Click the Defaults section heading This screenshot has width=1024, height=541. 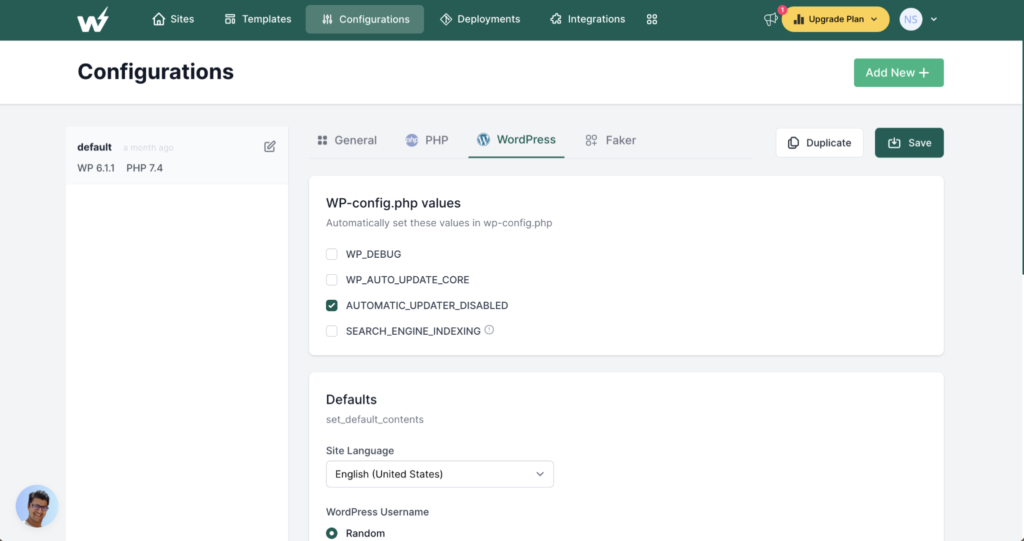(x=351, y=399)
